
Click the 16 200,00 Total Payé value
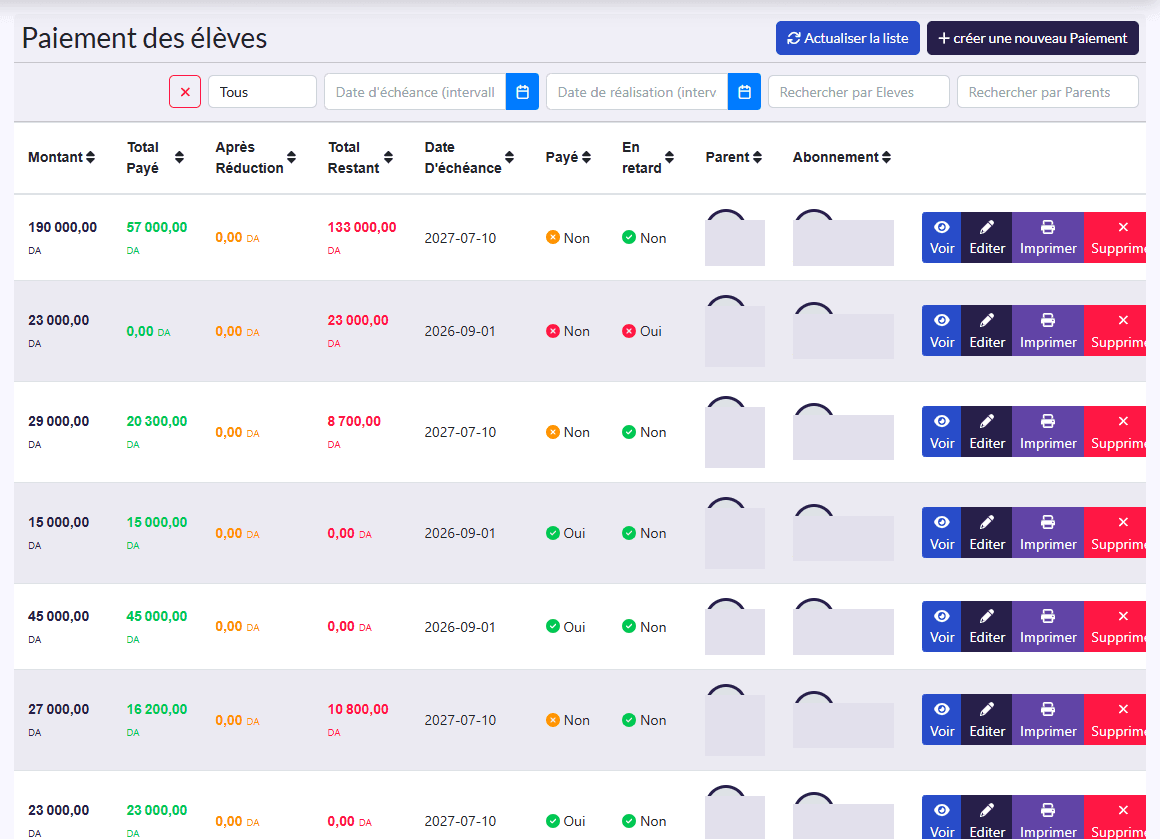coord(157,709)
